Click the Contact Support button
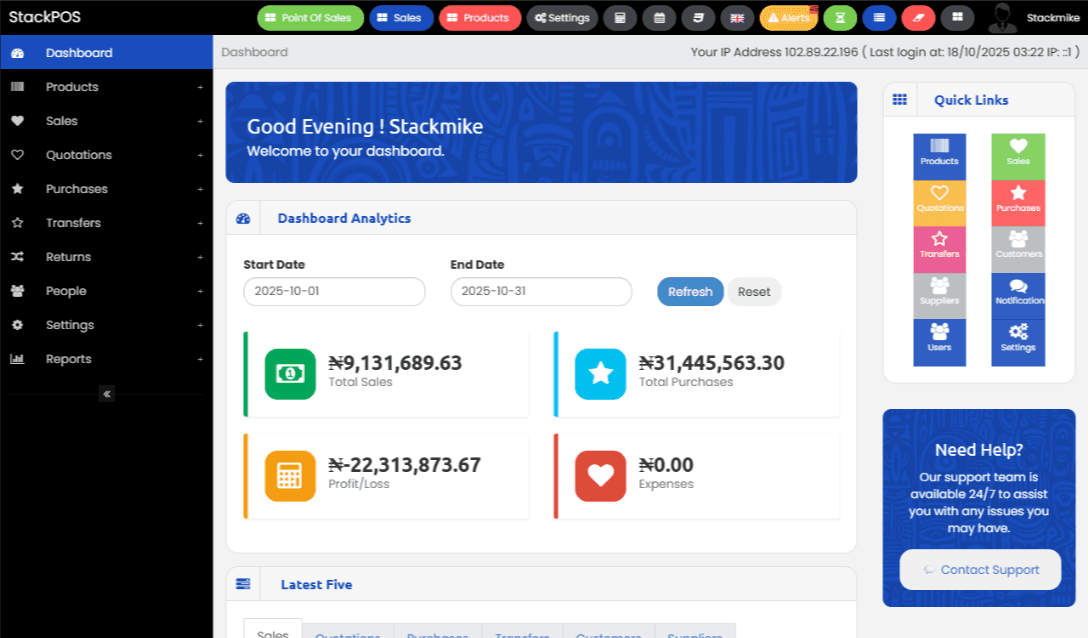This screenshot has height=638, width=1088. point(980,570)
